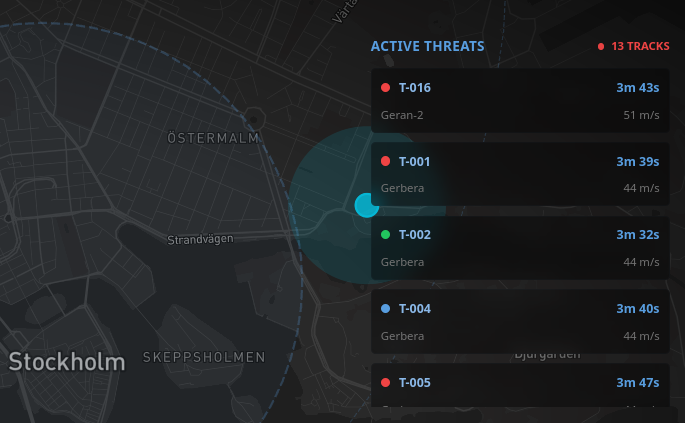Click the 3m 47s countdown for T-005

pyautogui.click(x=637, y=382)
